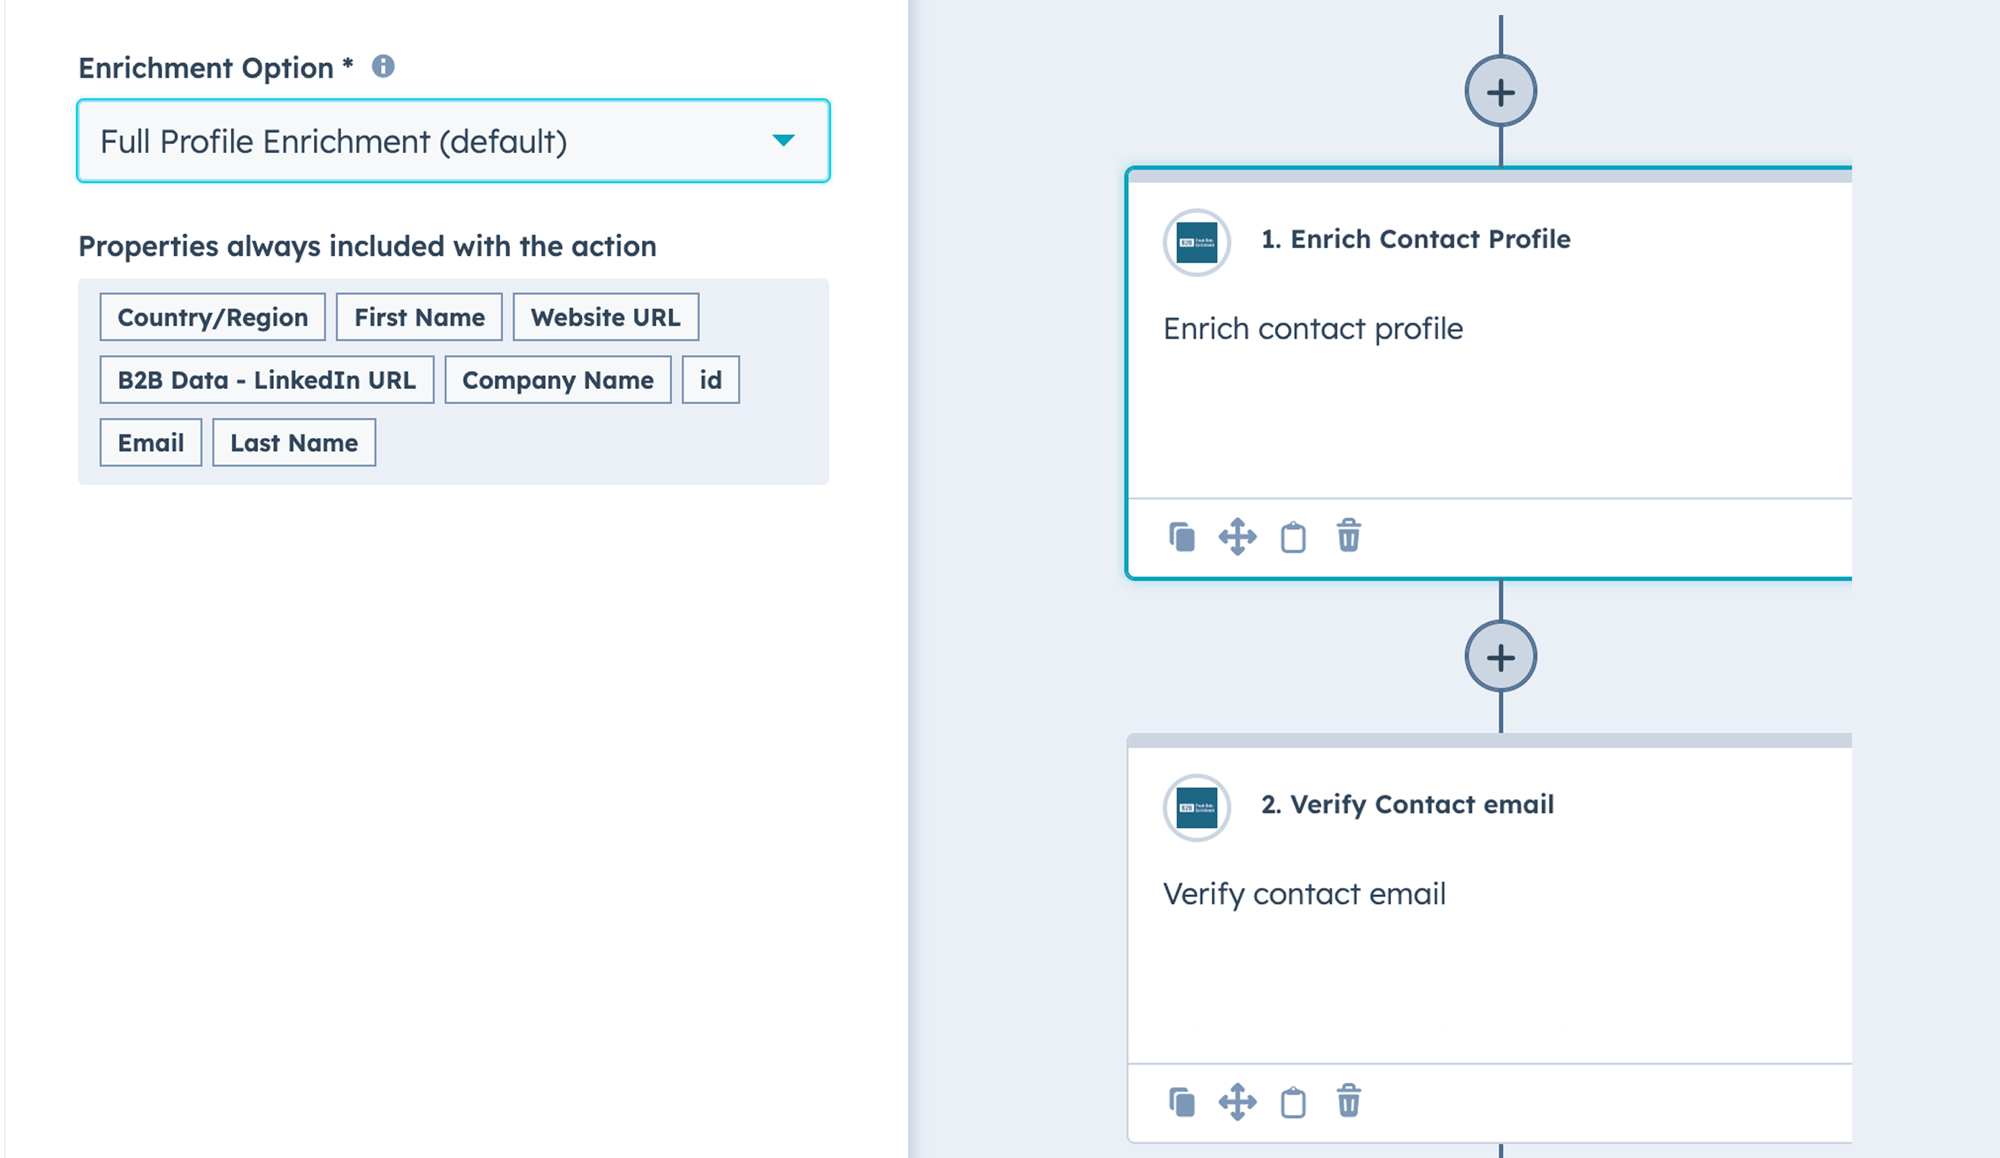Click the app icon on Verify Contact email
The image size is (2000, 1158).
click(1196, 807)
